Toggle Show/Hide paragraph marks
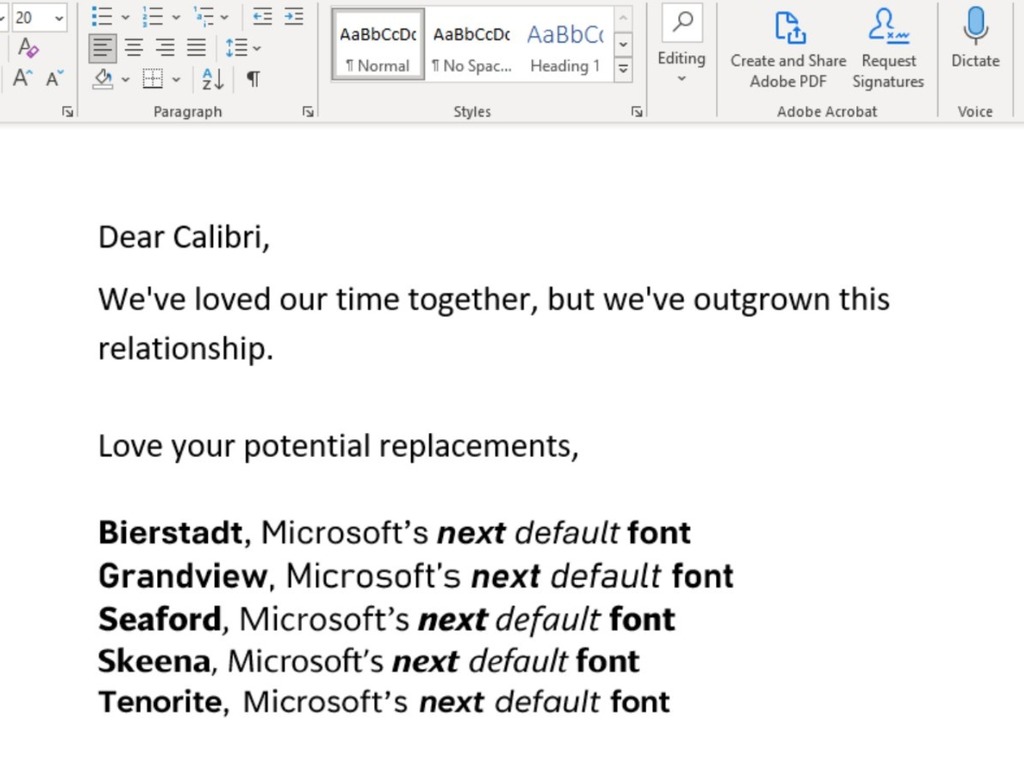This screenshot has height=768, width=1024. (x=253, y=79)
